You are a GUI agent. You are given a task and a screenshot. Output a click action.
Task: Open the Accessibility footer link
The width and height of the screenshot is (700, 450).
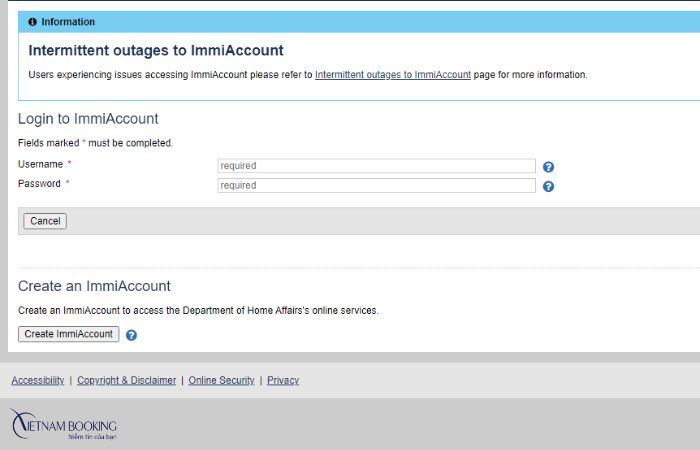37,380
